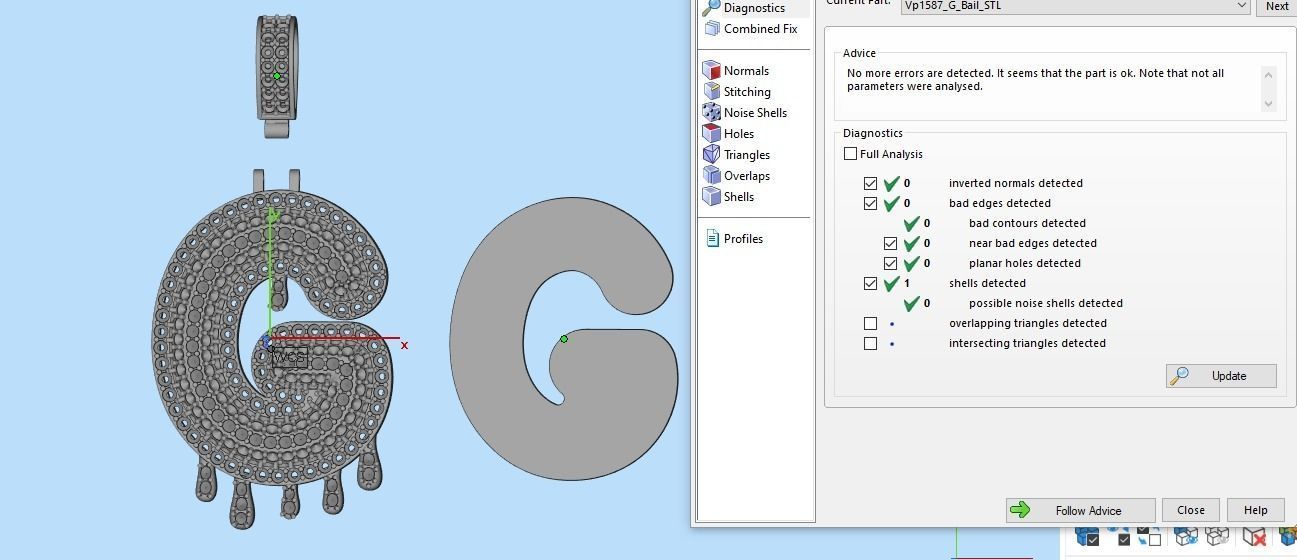The height and width of the screenshot is (560, 1297).
Task: Click 'possible noise shells detected' text
Action: (1045, 303)
